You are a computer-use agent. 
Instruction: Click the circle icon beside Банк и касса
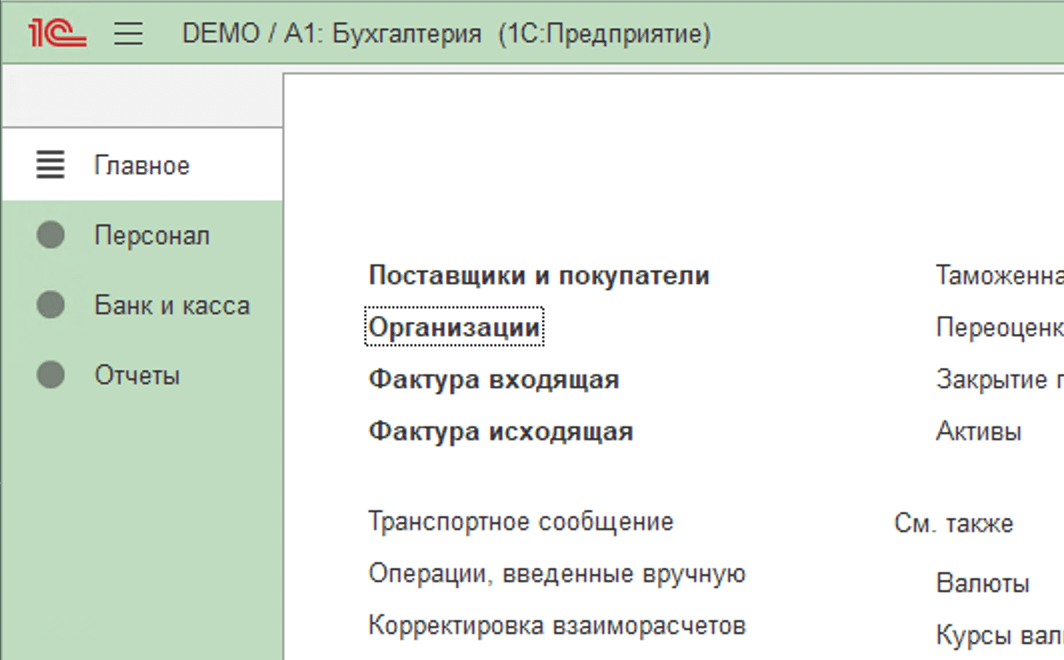click(x=50, y=305)
